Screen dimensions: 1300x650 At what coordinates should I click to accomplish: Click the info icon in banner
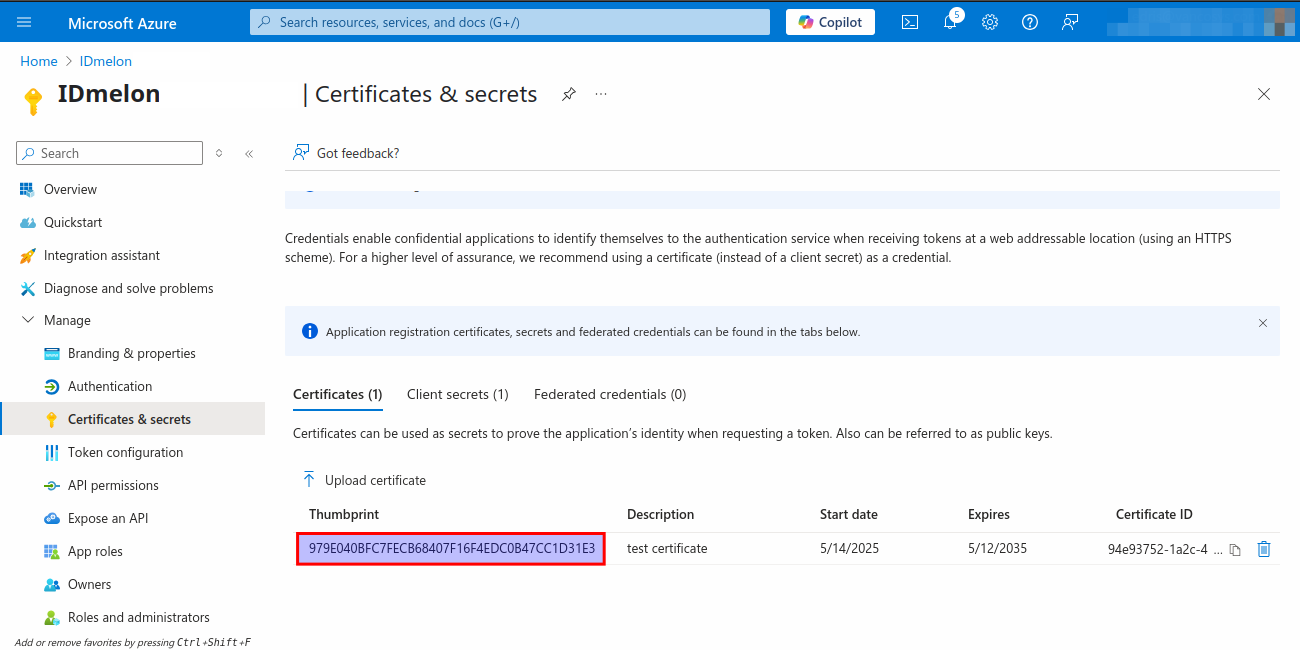[309, 331]
